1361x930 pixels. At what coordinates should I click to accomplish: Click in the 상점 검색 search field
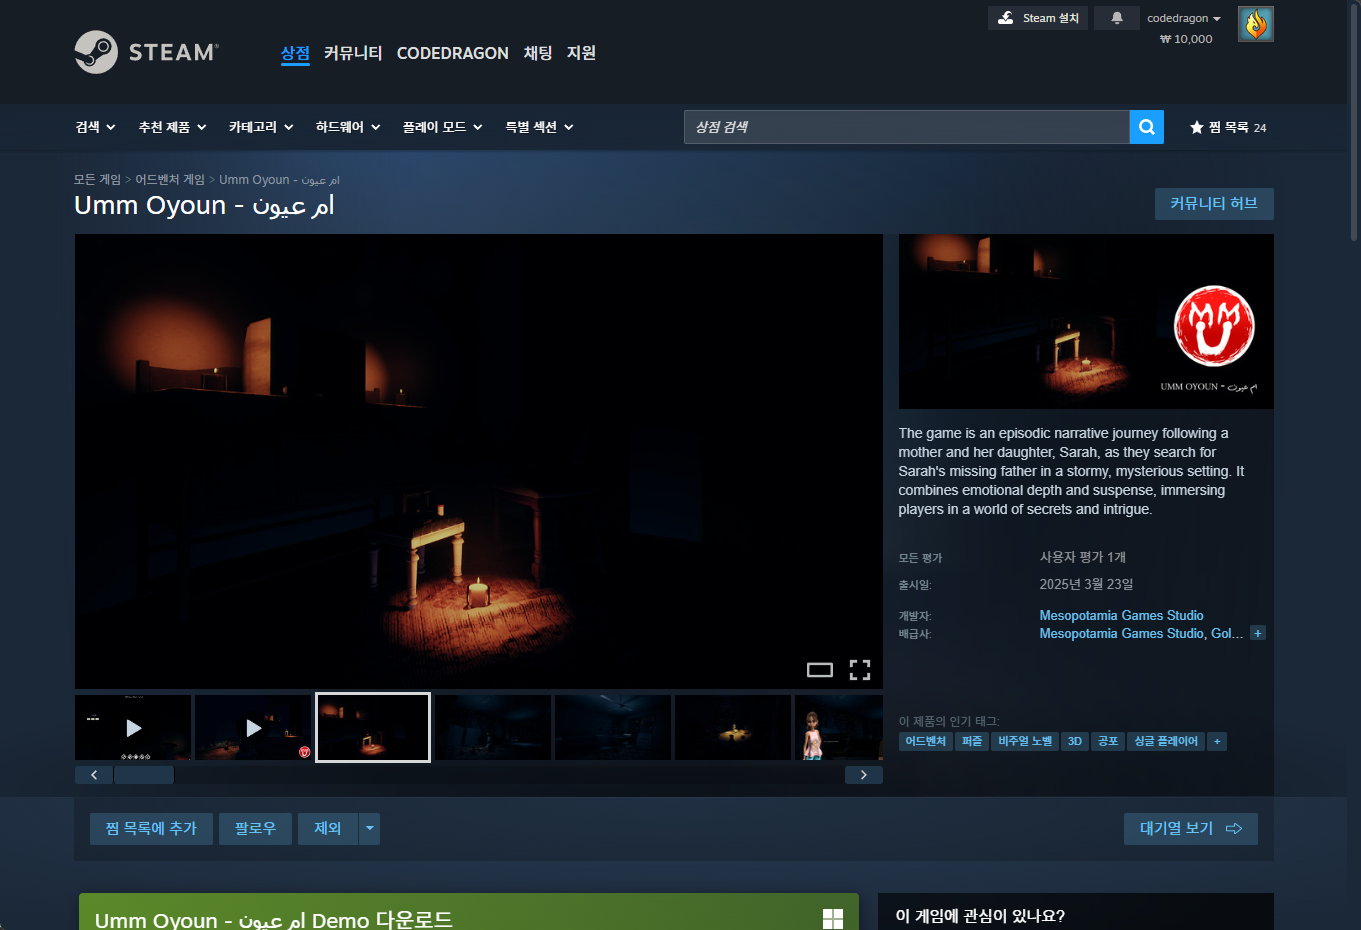pos(907,127)
